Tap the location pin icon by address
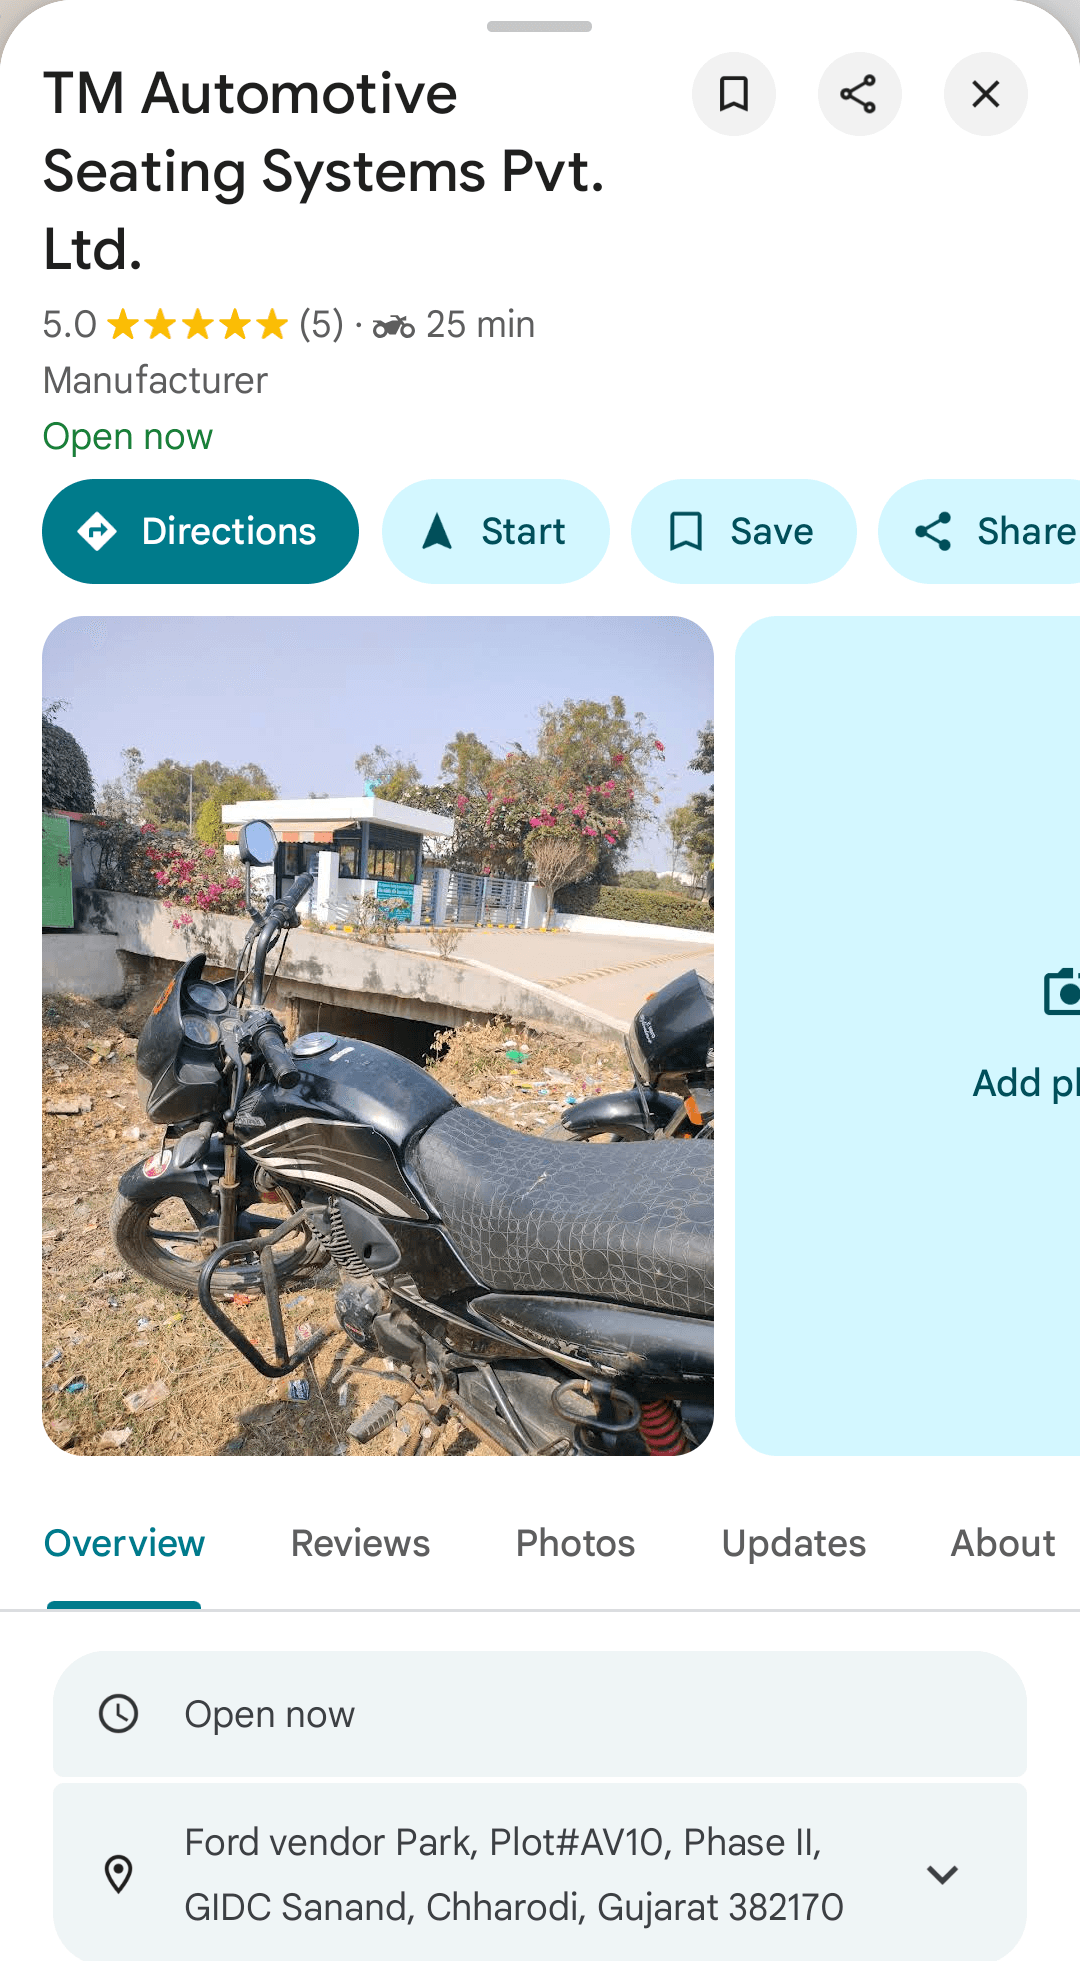This screenshot has height=1961, width=1080. (119, 1874)
